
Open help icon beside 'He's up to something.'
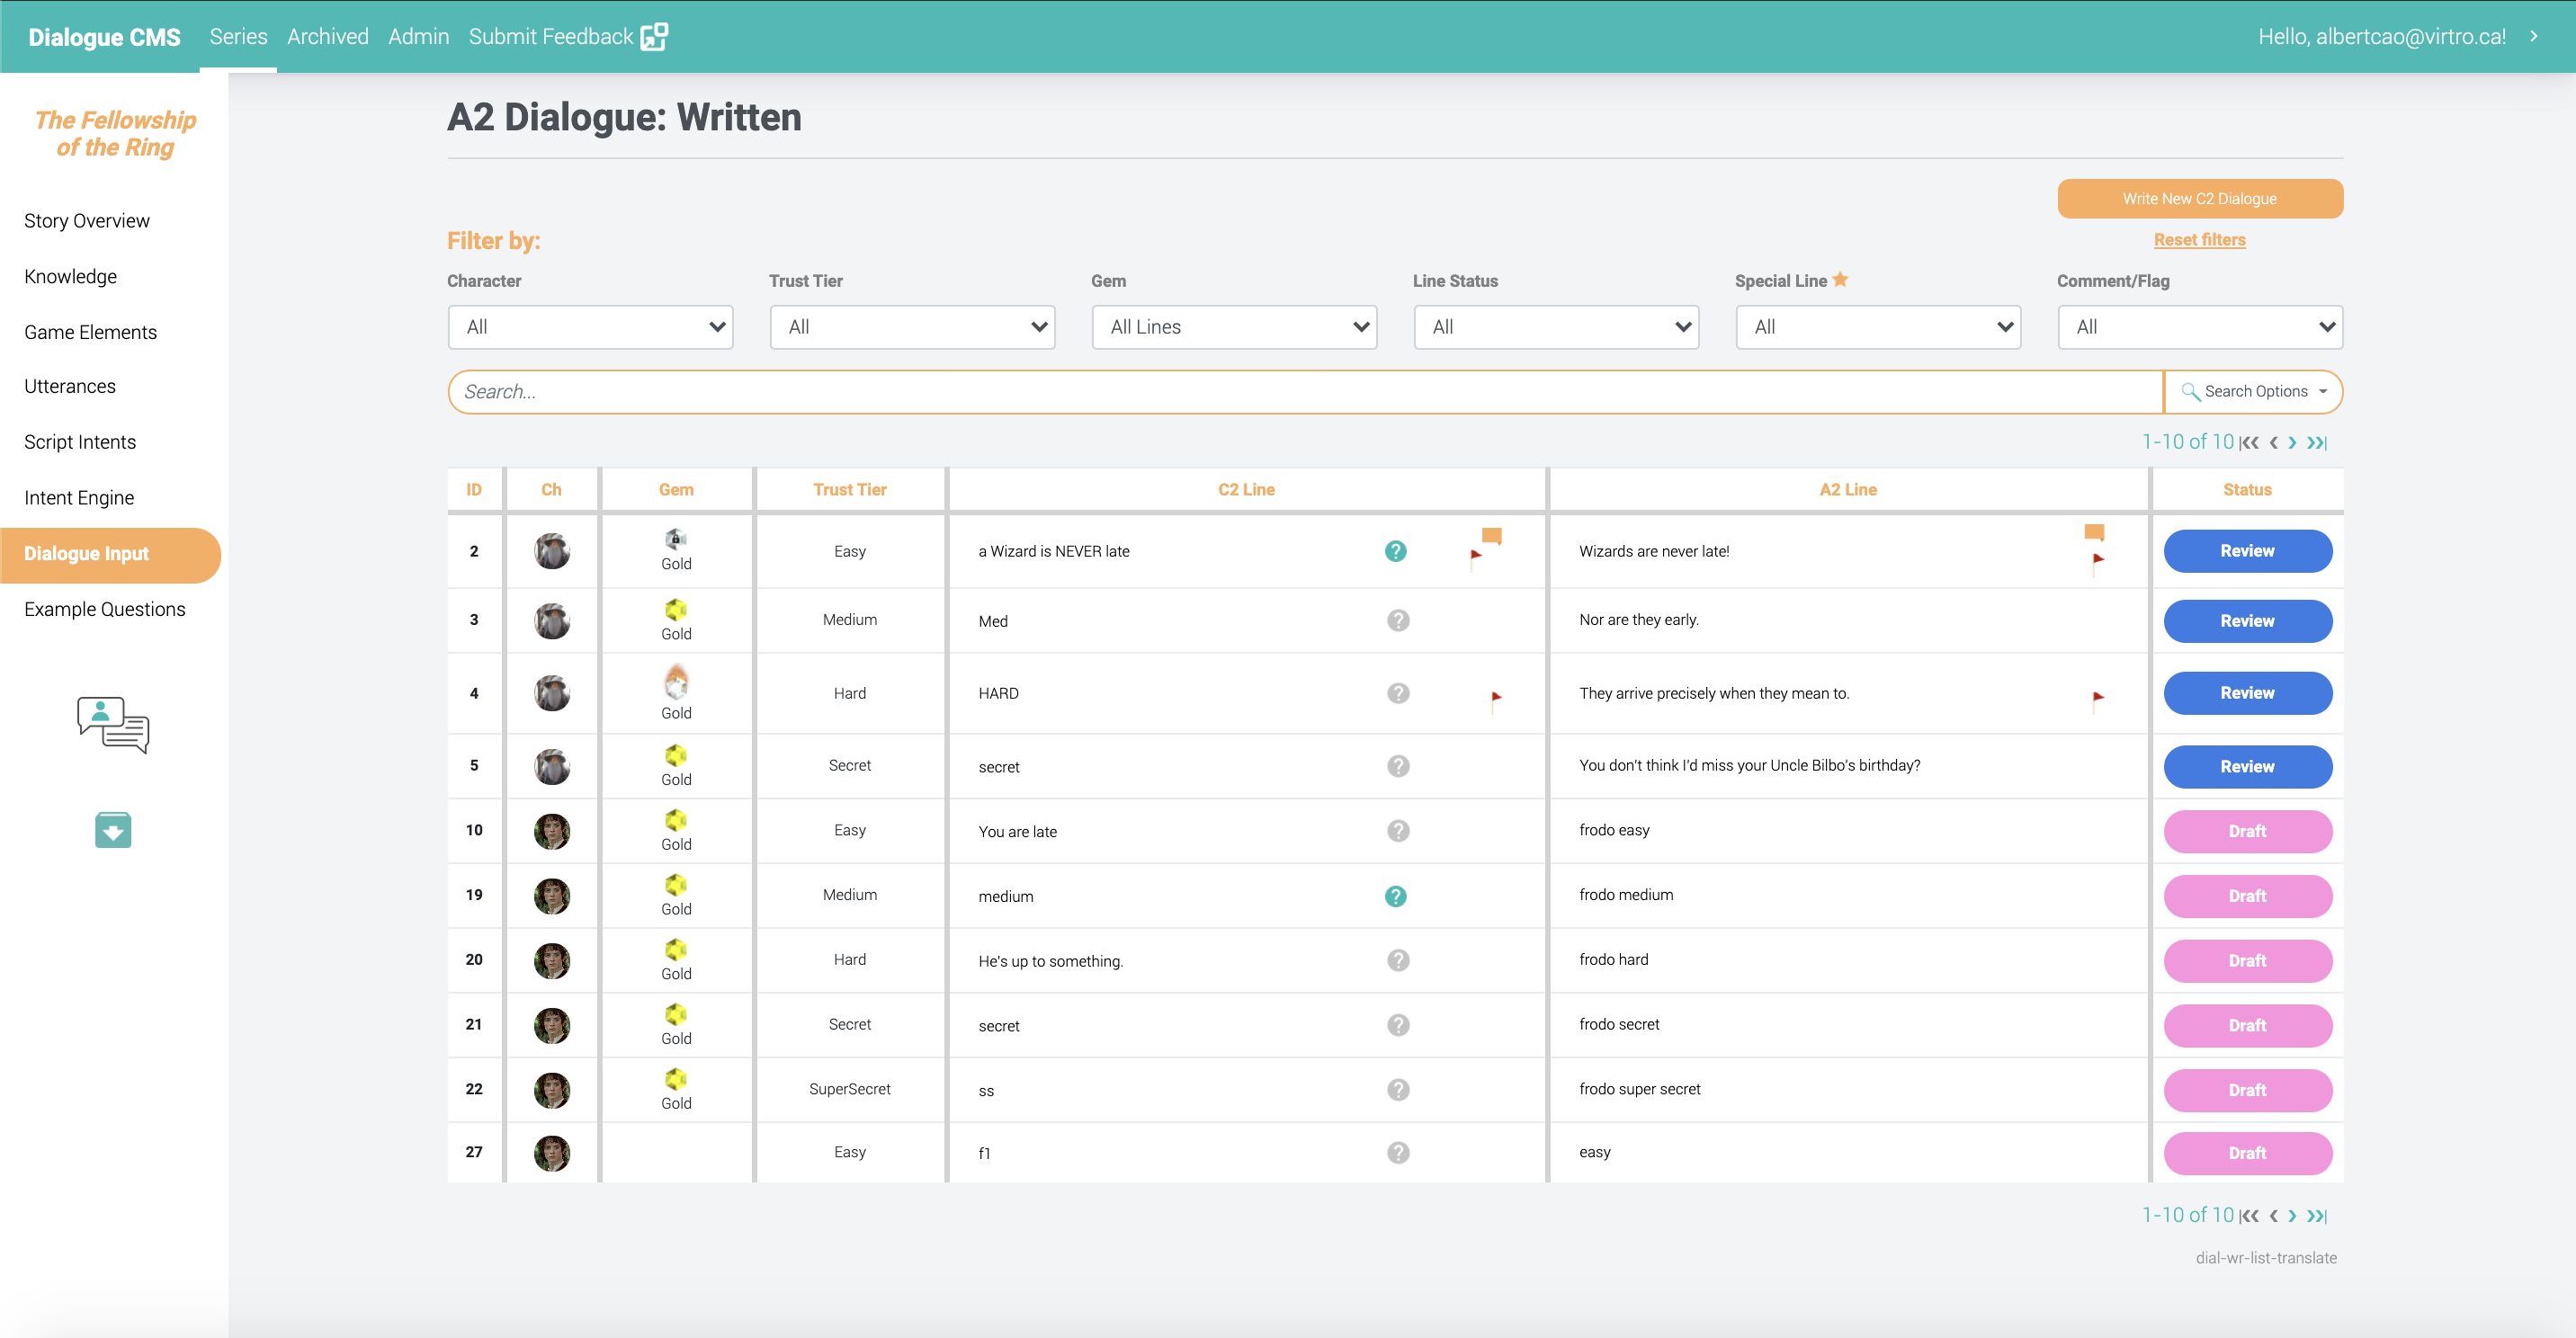(1398, 960)
